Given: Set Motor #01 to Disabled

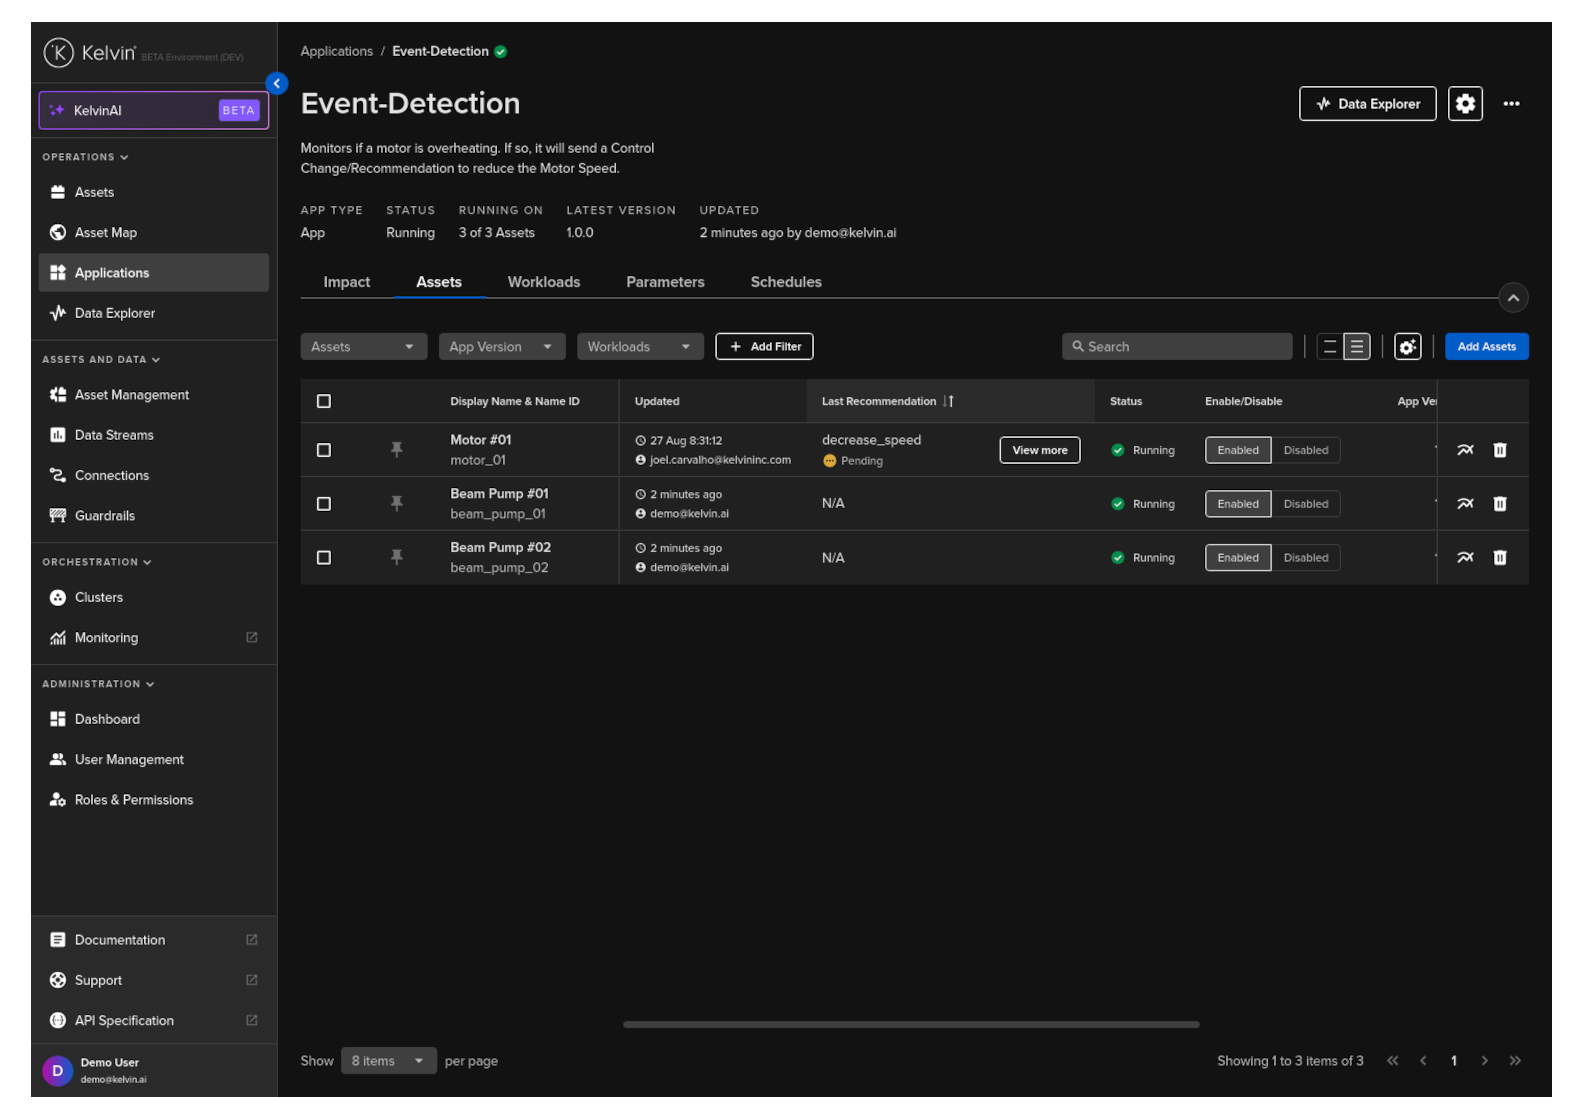Looking at the screenshot, I should [1306, 450].
